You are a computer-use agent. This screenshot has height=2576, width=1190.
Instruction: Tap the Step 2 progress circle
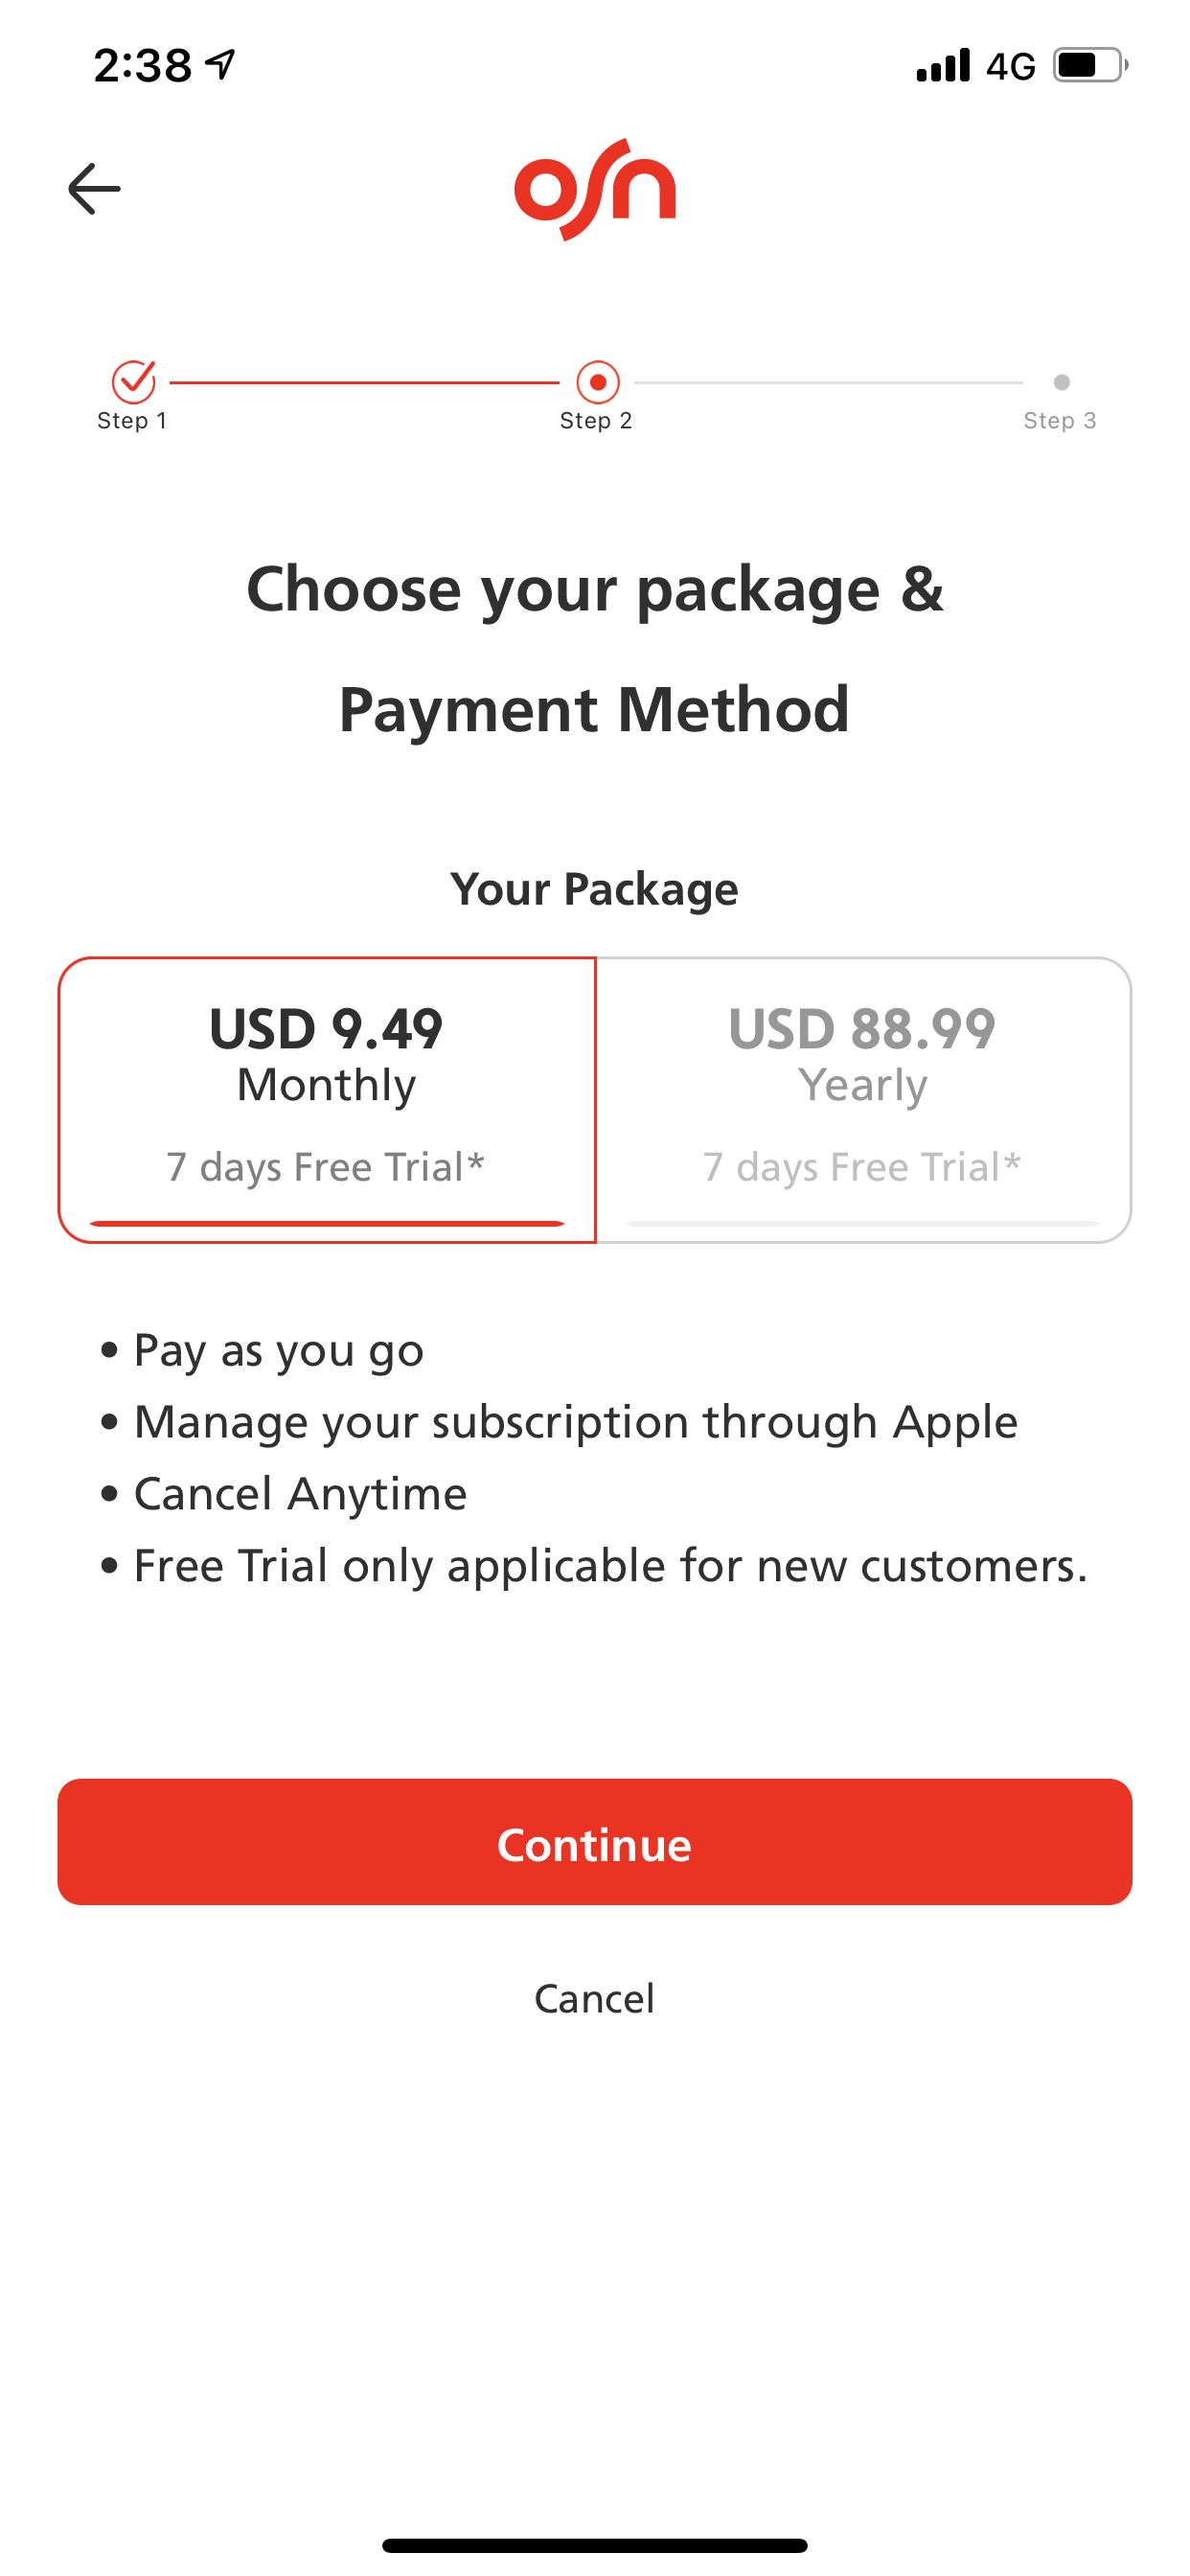597,382
